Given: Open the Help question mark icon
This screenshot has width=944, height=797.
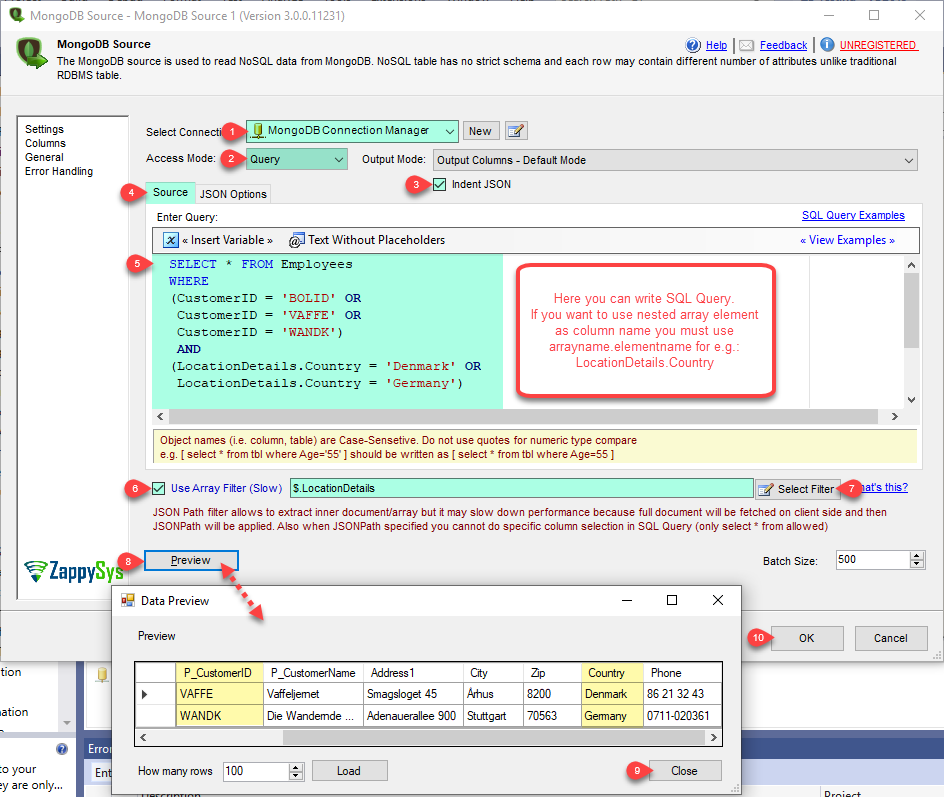Looking at the screenshot, I should (693, 45).
